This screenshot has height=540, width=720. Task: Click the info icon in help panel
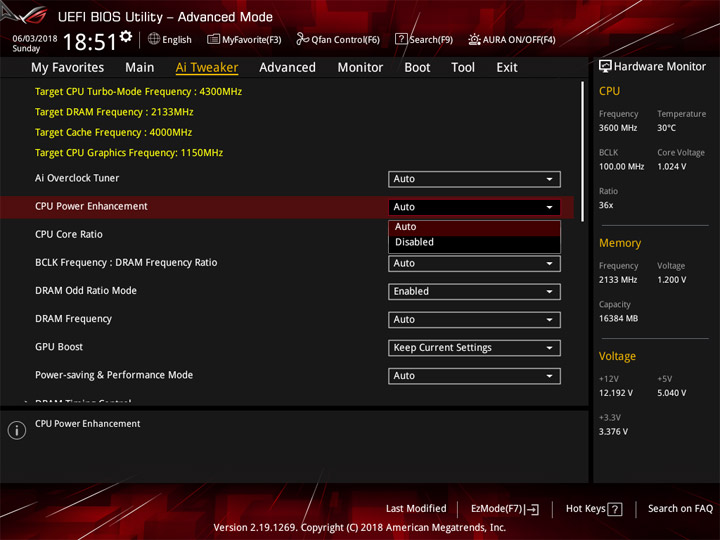pos(17,430)
